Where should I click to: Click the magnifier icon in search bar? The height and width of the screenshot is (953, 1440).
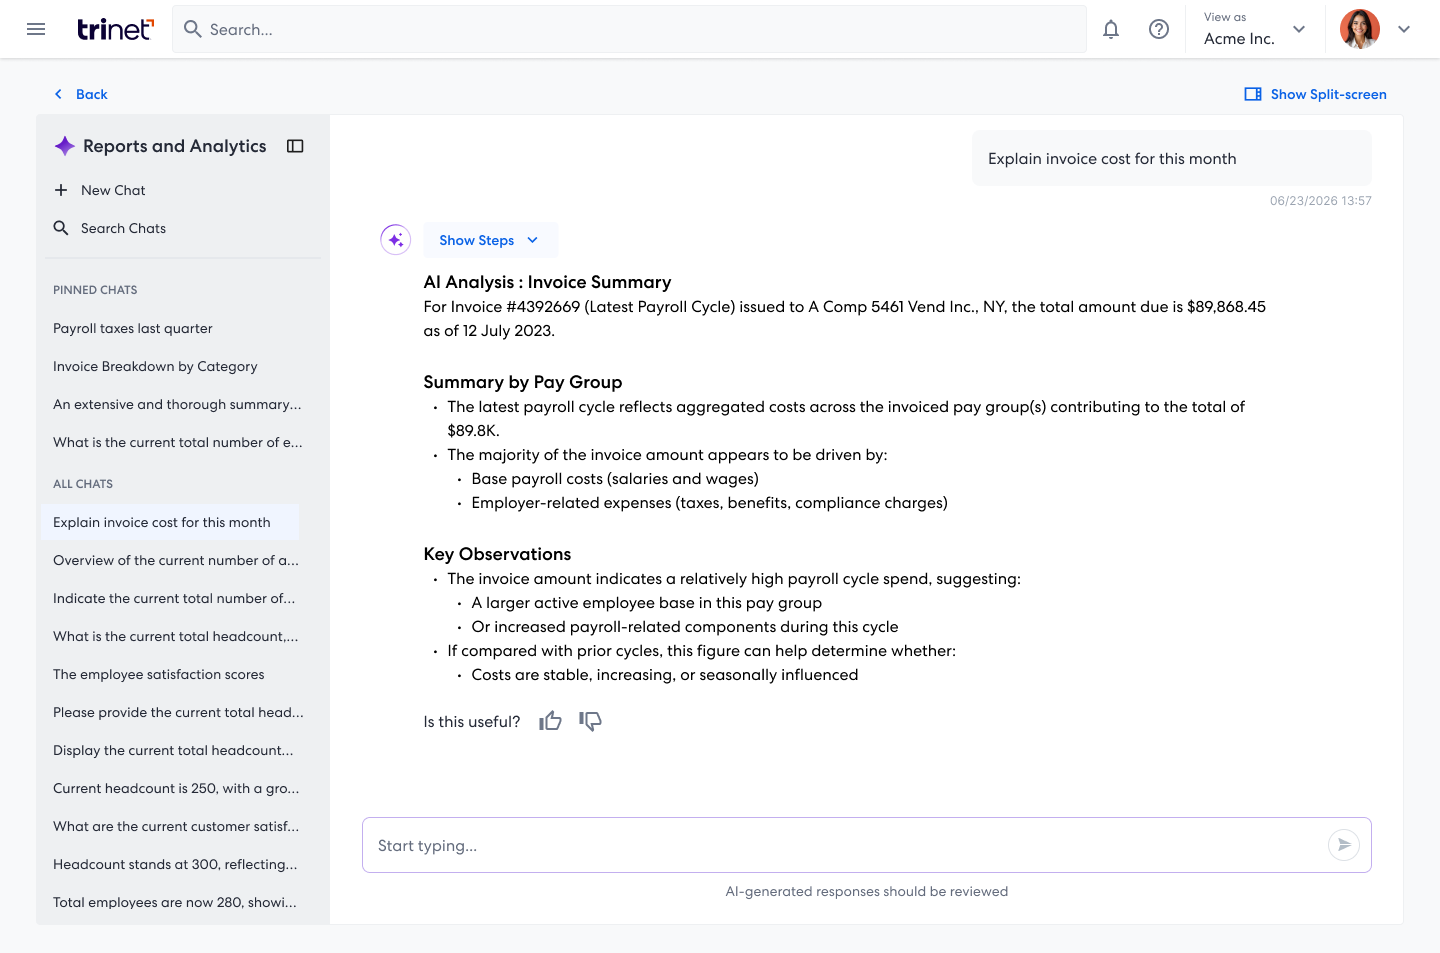pyautogui.click(x=193, y=29)
